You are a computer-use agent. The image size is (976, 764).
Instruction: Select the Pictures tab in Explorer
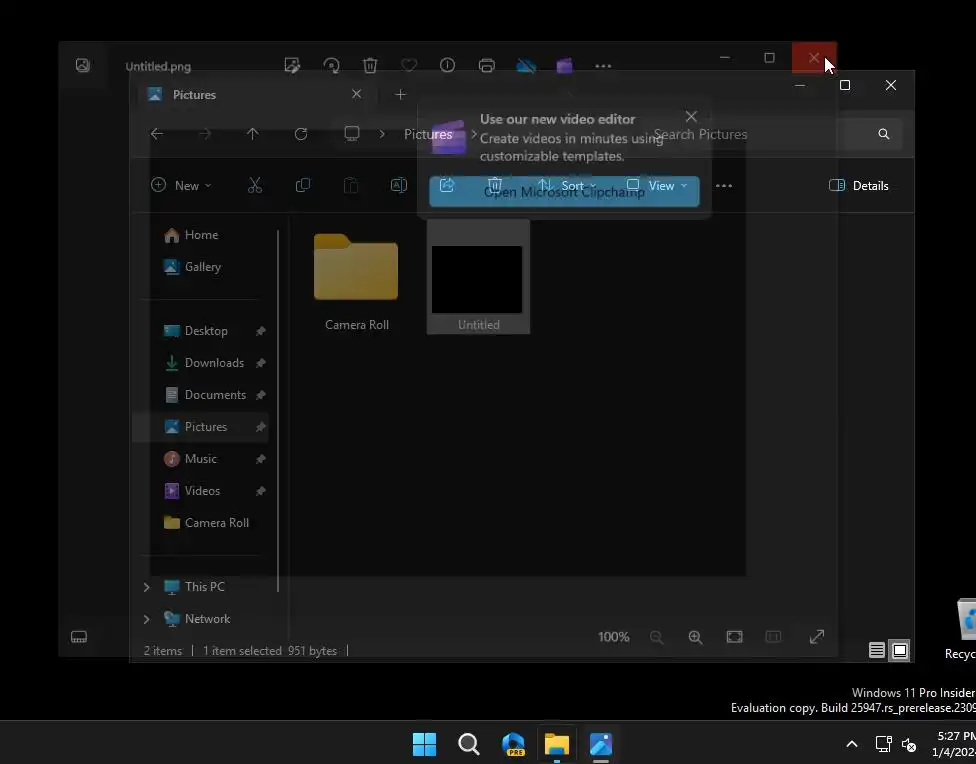pos(254,95)
